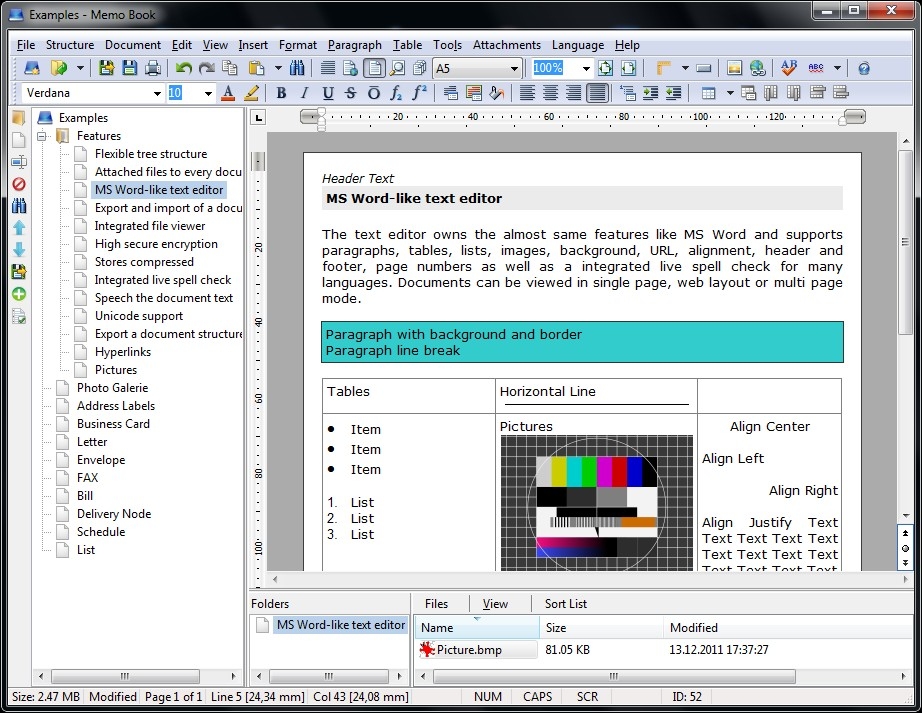Open the Structure menu
This screenshot has height=713, width=922.
tap(70, 45)
